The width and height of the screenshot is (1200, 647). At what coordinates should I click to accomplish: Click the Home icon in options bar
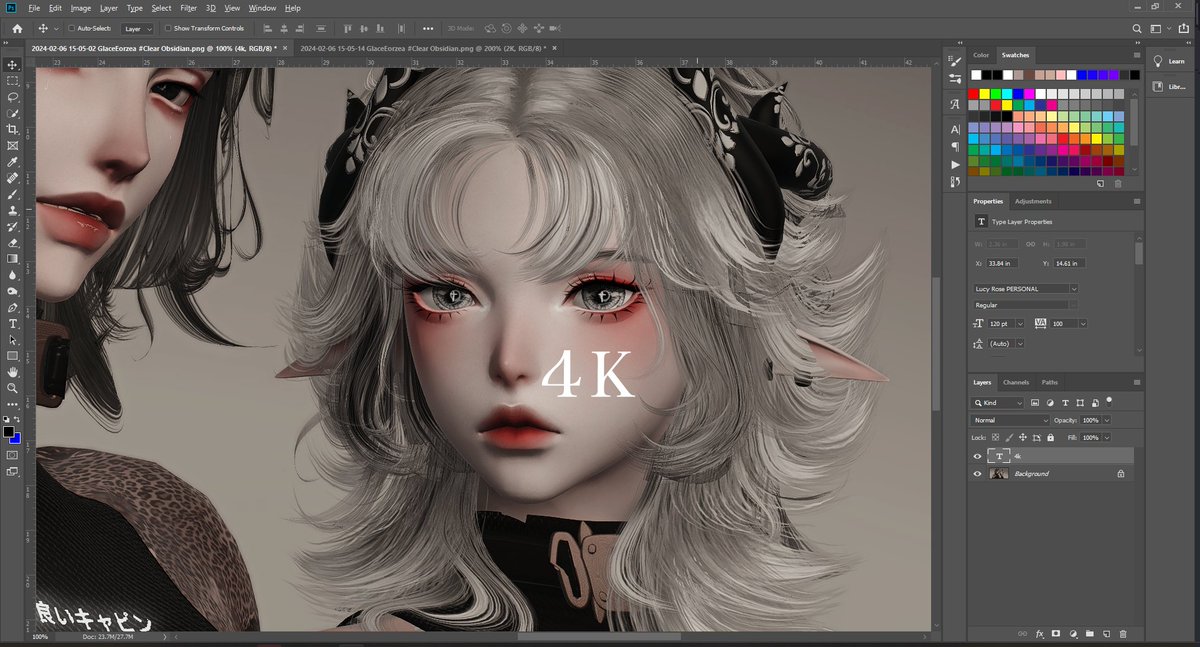[x=17, y=28]
